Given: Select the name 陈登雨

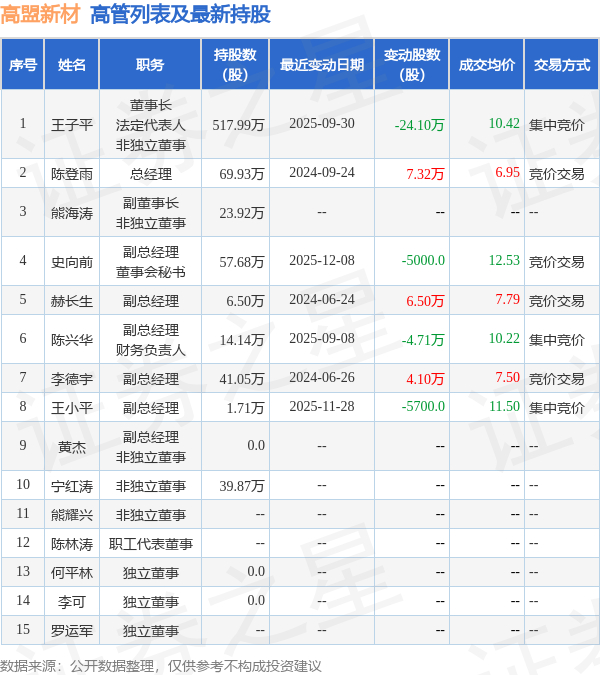Looking at the screenshot, I should [72, 173].
